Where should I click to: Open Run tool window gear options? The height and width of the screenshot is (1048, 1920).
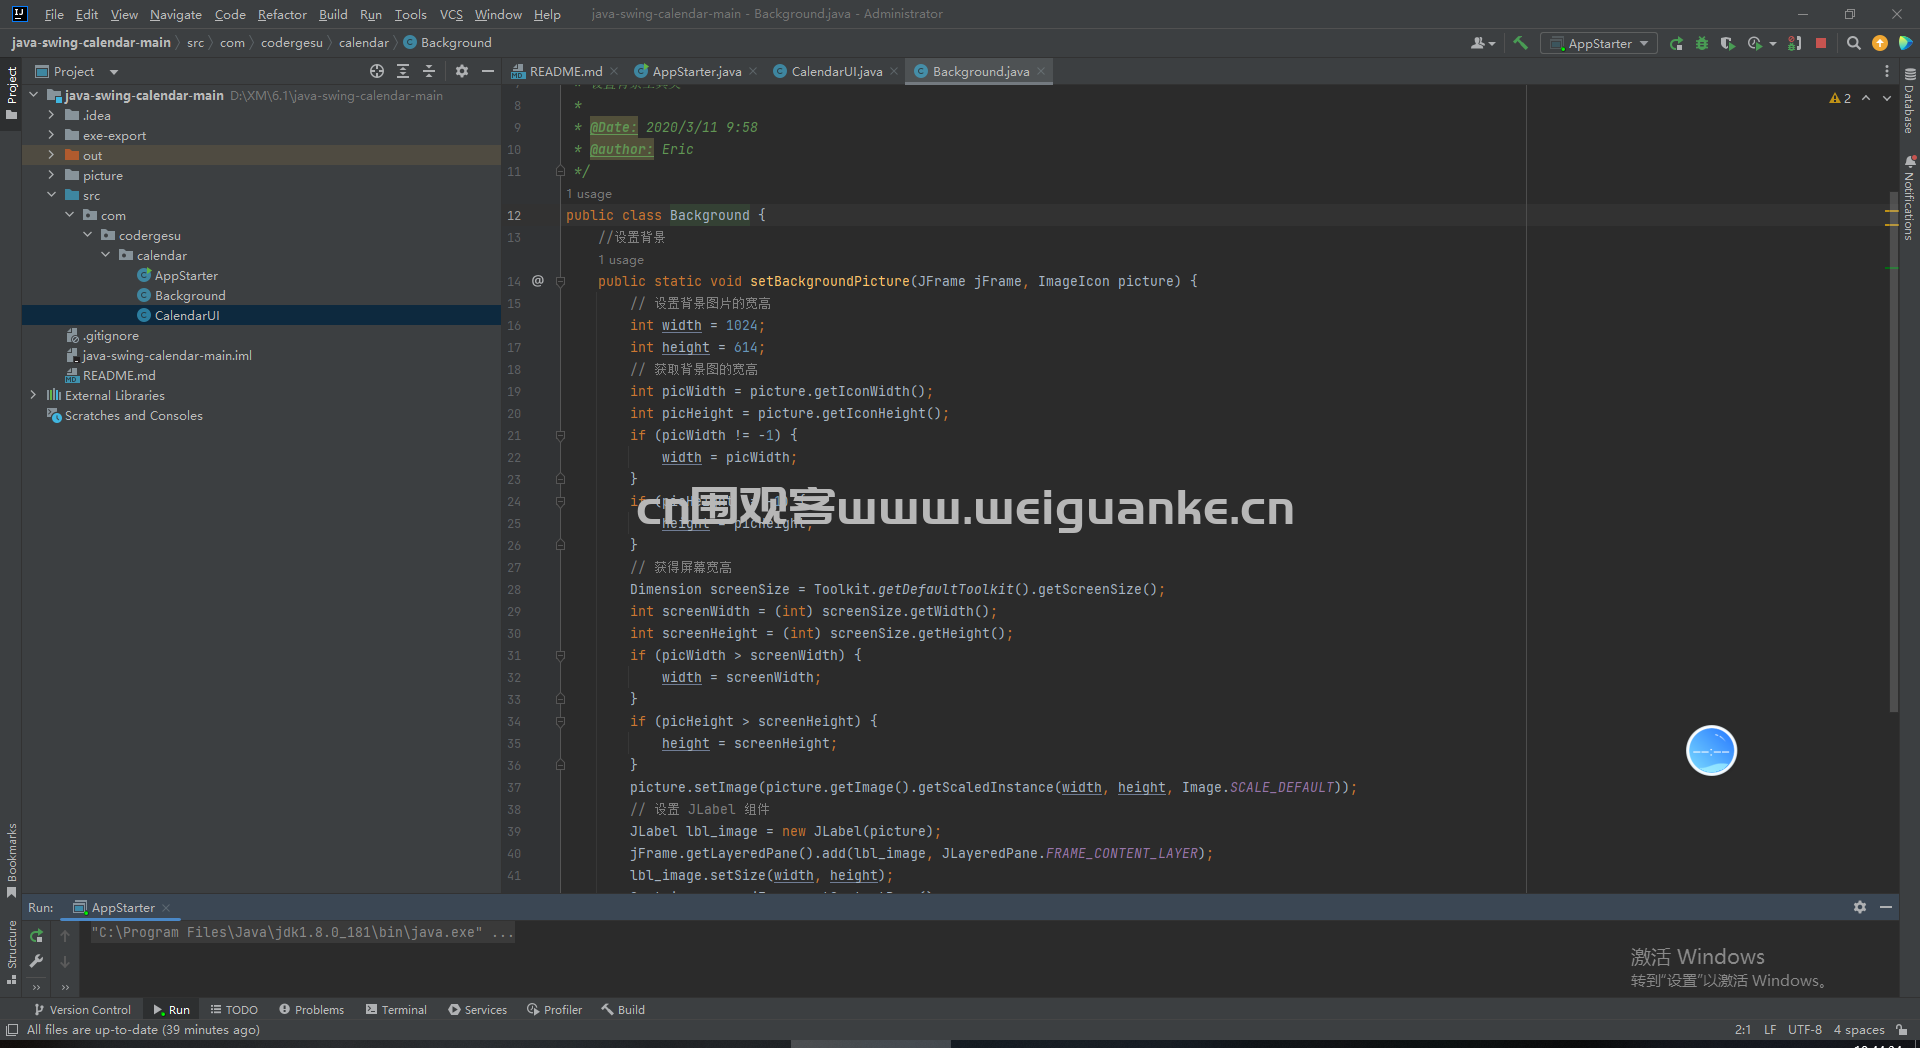1860,907
